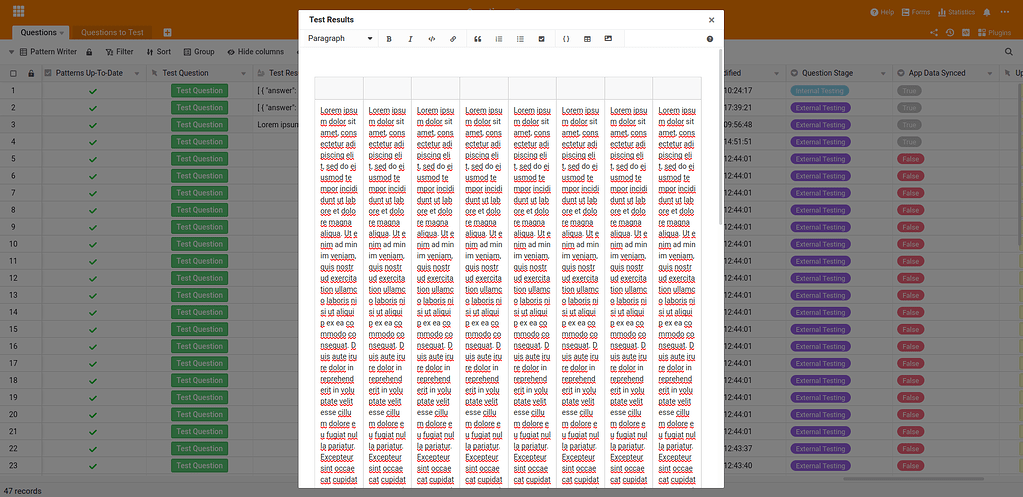This screenshot has width=1023, height=497.
Task: Open Patterns Up-To-Date column dropdown
Action: [136, 74]
